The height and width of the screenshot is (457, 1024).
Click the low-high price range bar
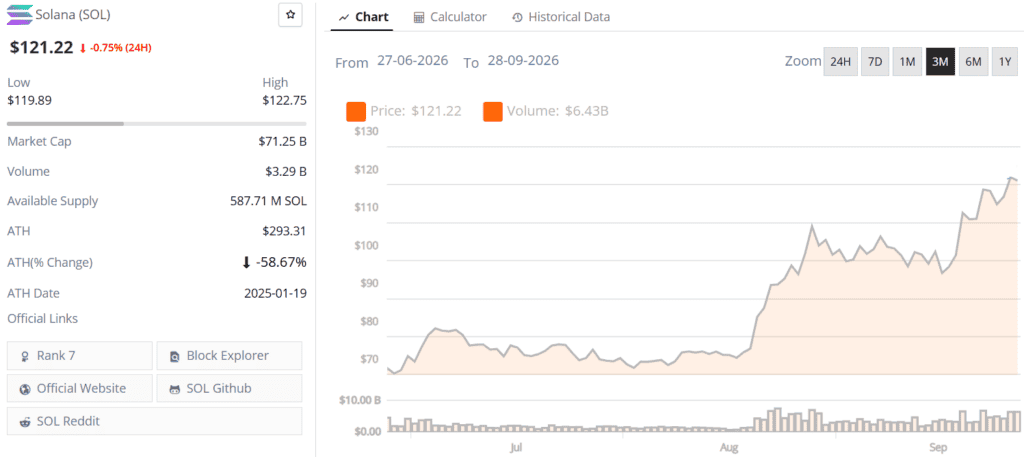[x=157, y=123]
